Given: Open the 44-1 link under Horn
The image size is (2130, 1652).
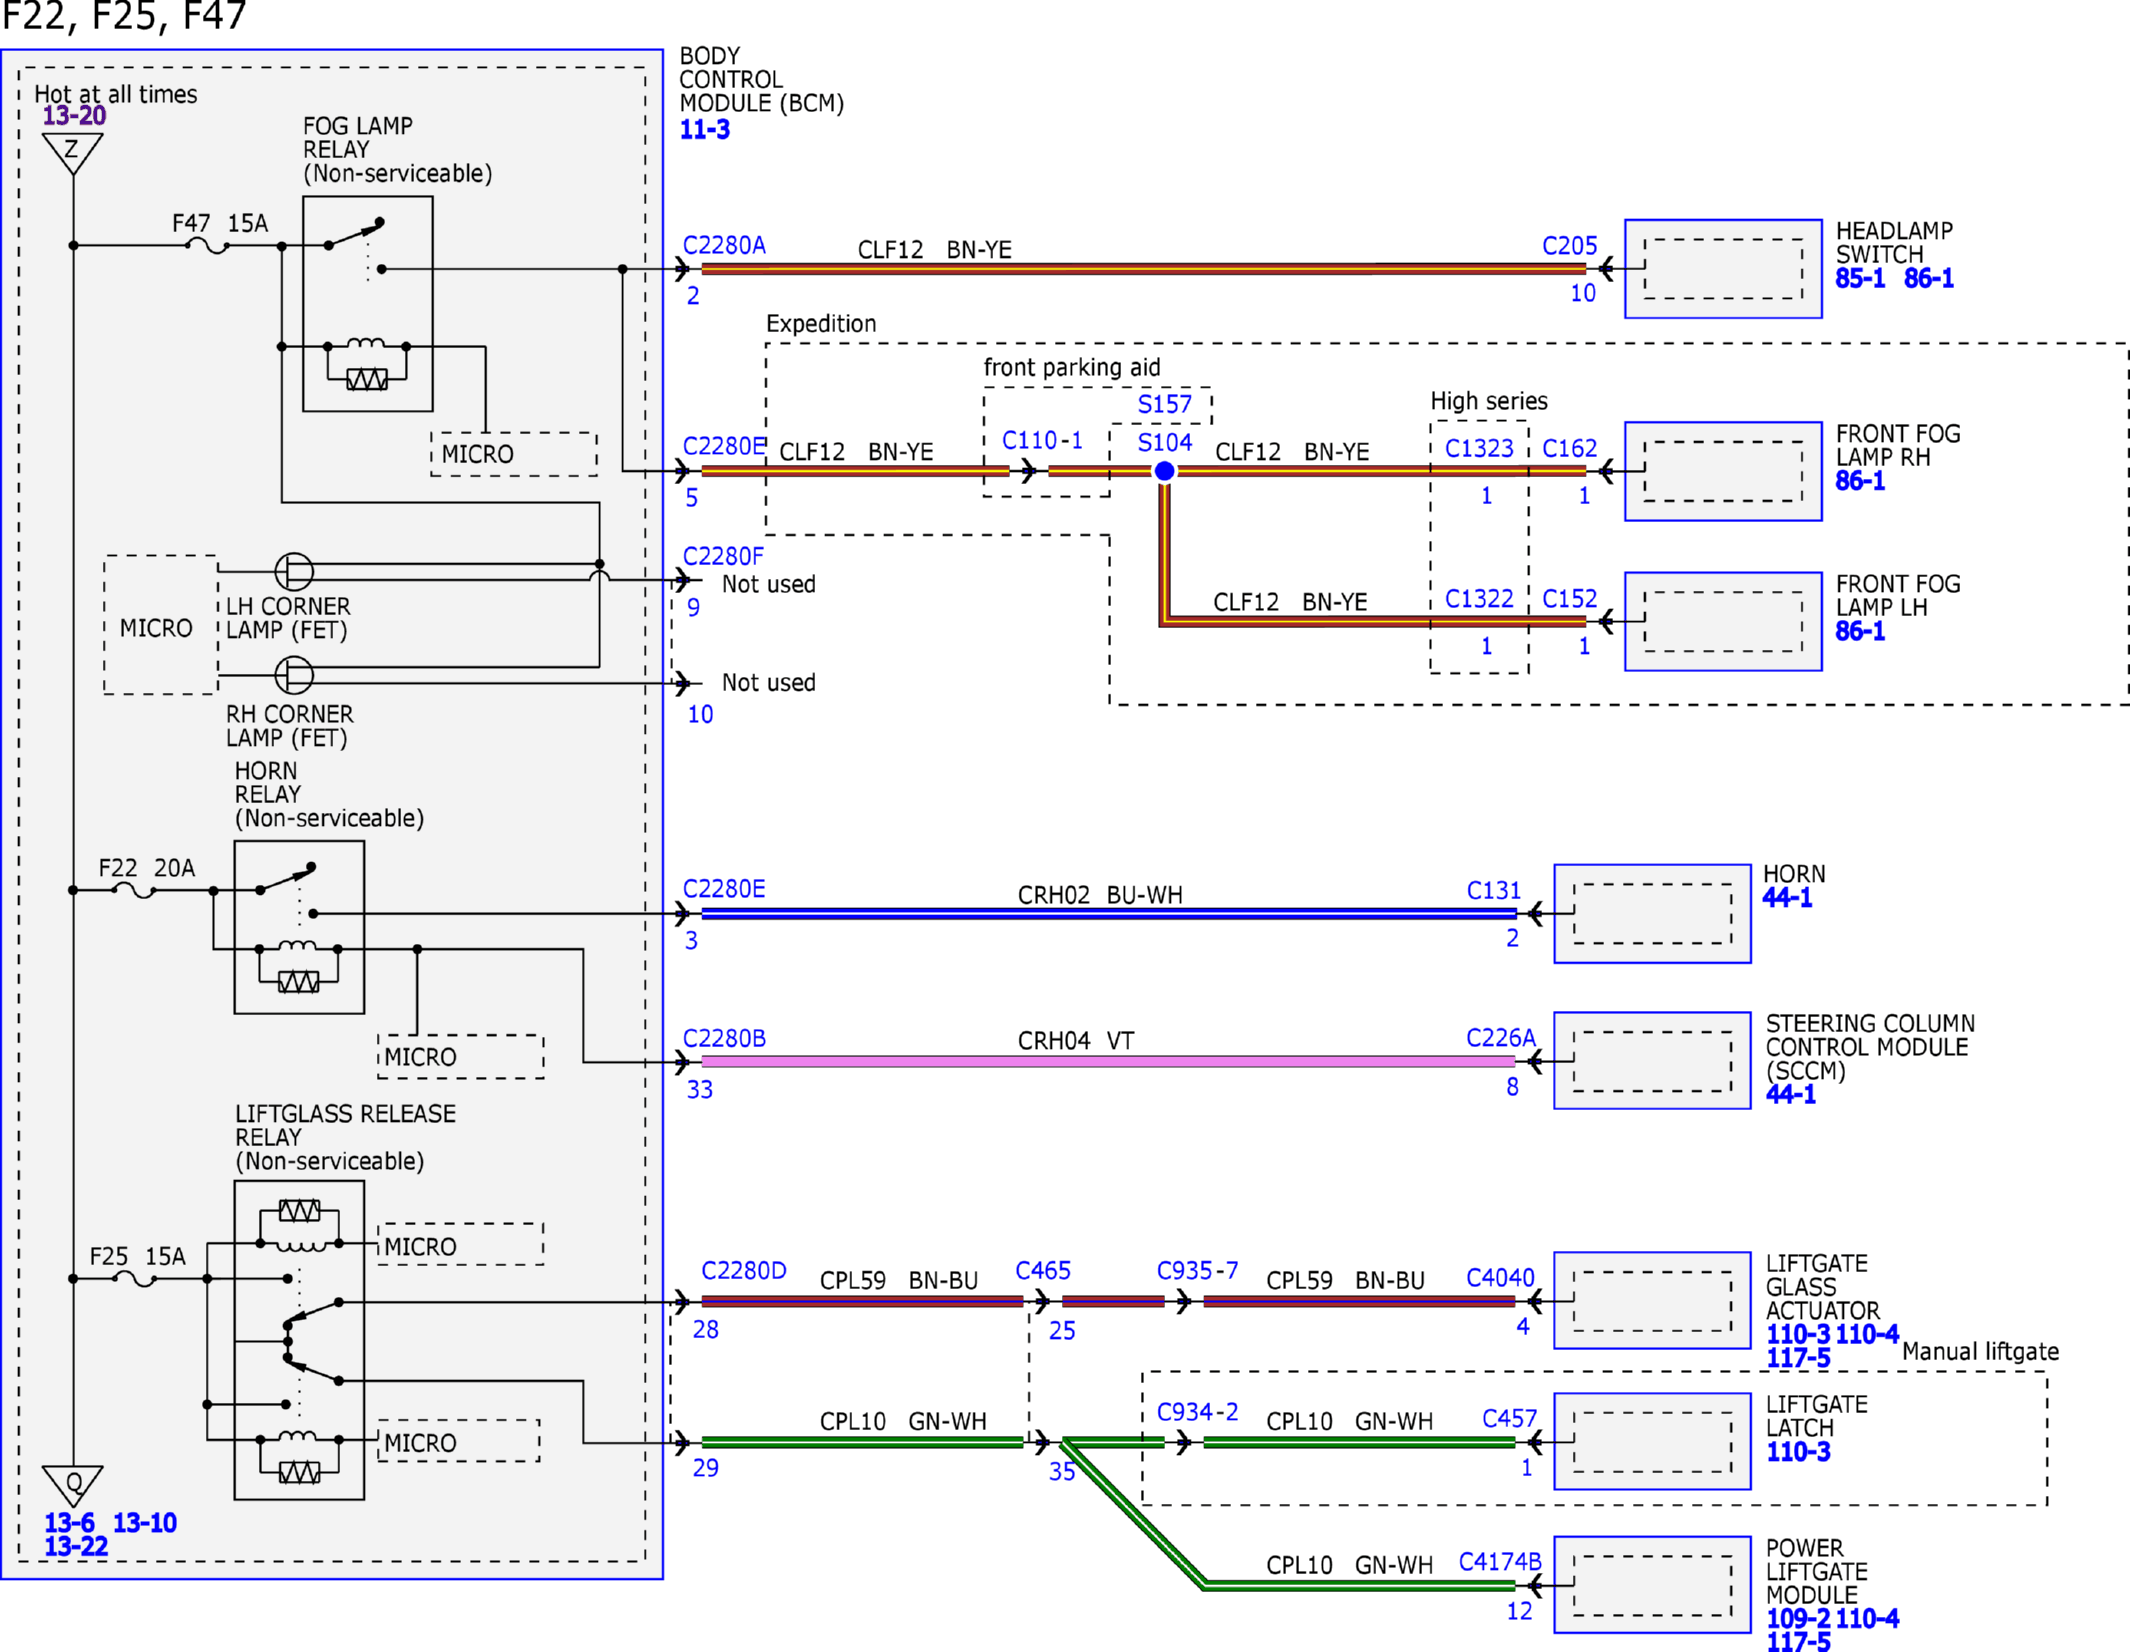Looking at the screenshot, I should click(1787, 898).
